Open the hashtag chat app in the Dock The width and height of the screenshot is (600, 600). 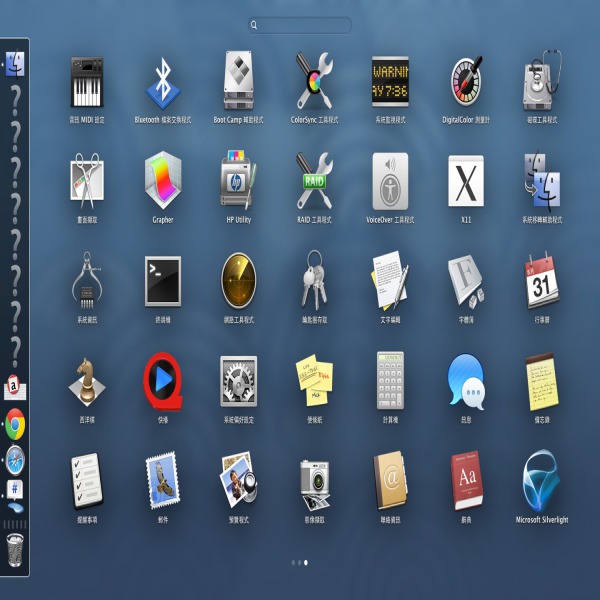pyautogui.click(x=15, y=496)
